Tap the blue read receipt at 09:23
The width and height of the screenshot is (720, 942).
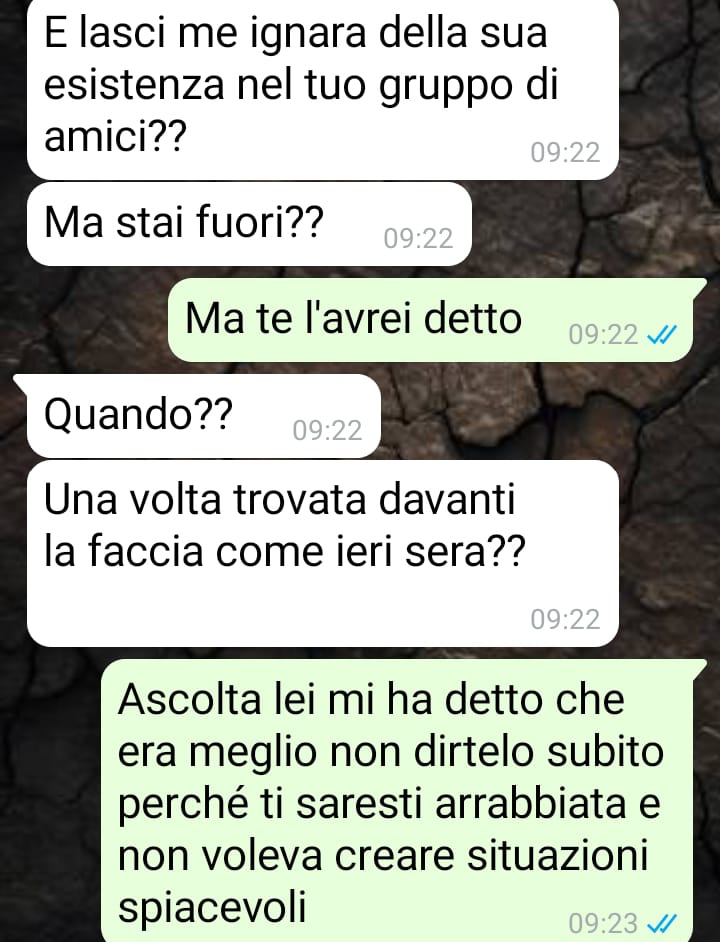[661, 922]
